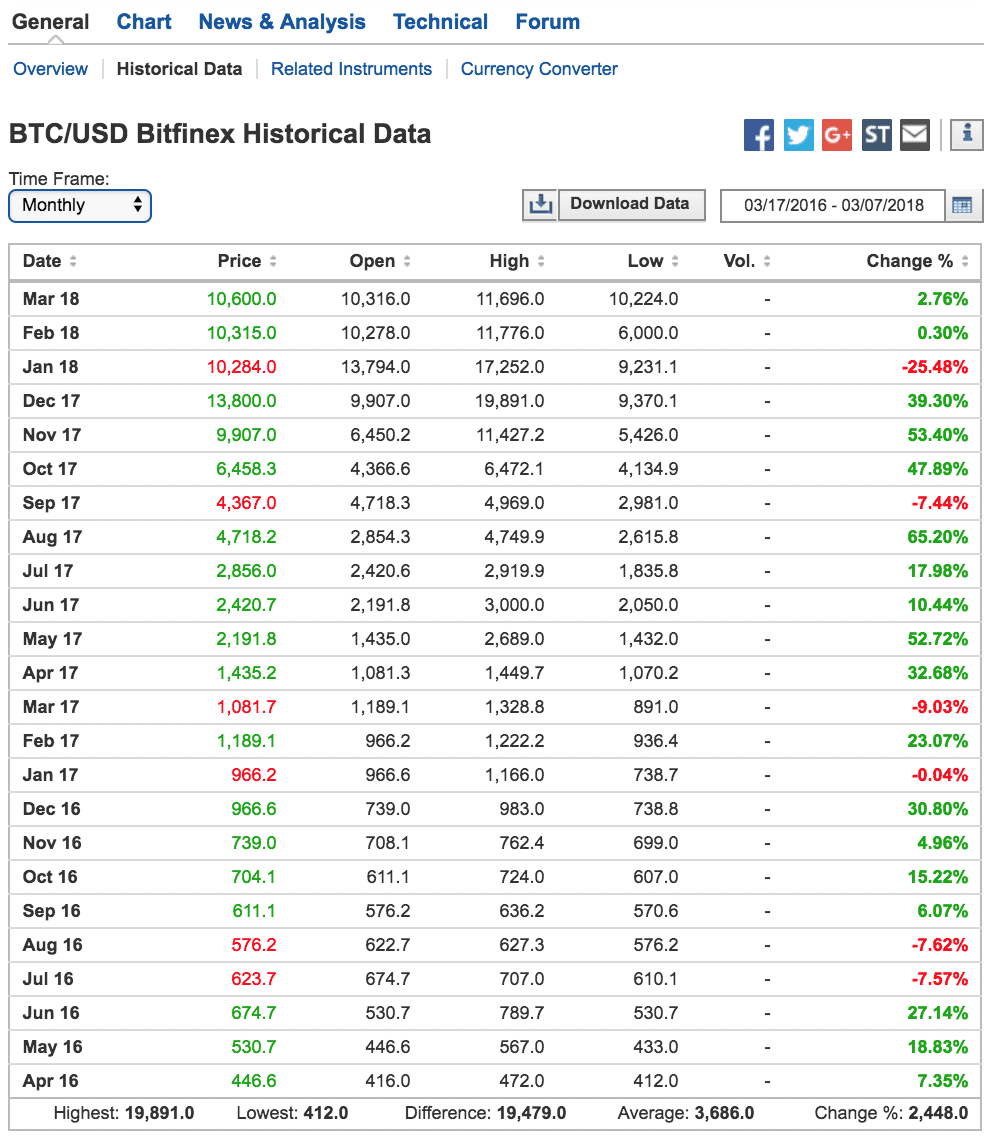996x1146 pixels.
Task: Click the Difference summary value 19,479.0
Action: [531, 1113]
